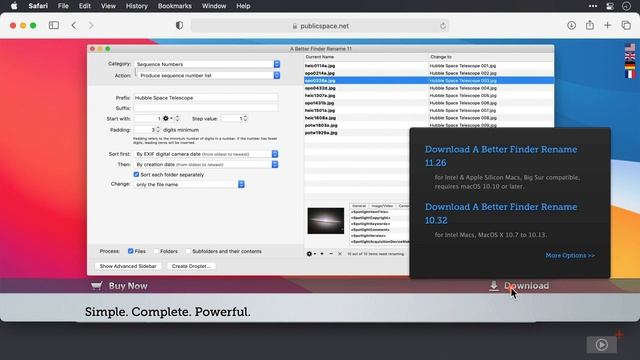The width and height of the screenshot is (640, 360).
Task: Select file row heic0114a.jpg
Action: point(429,66)
